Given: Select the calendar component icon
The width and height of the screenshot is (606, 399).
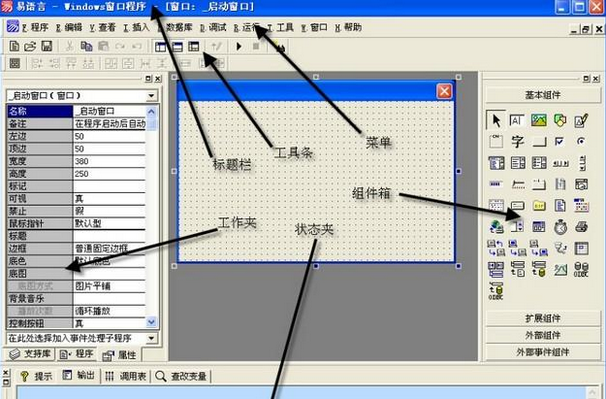Looking at the screenshot, I should (x=496, y=205).
